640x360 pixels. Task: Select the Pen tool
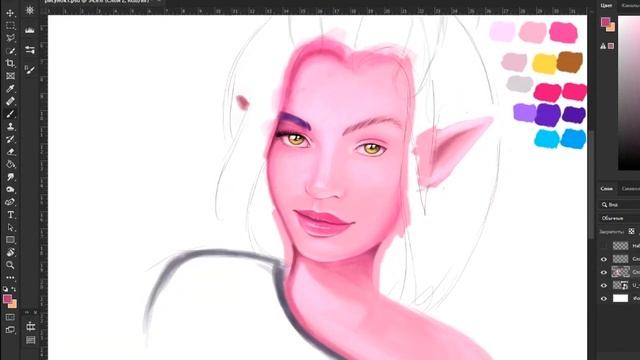10,202
